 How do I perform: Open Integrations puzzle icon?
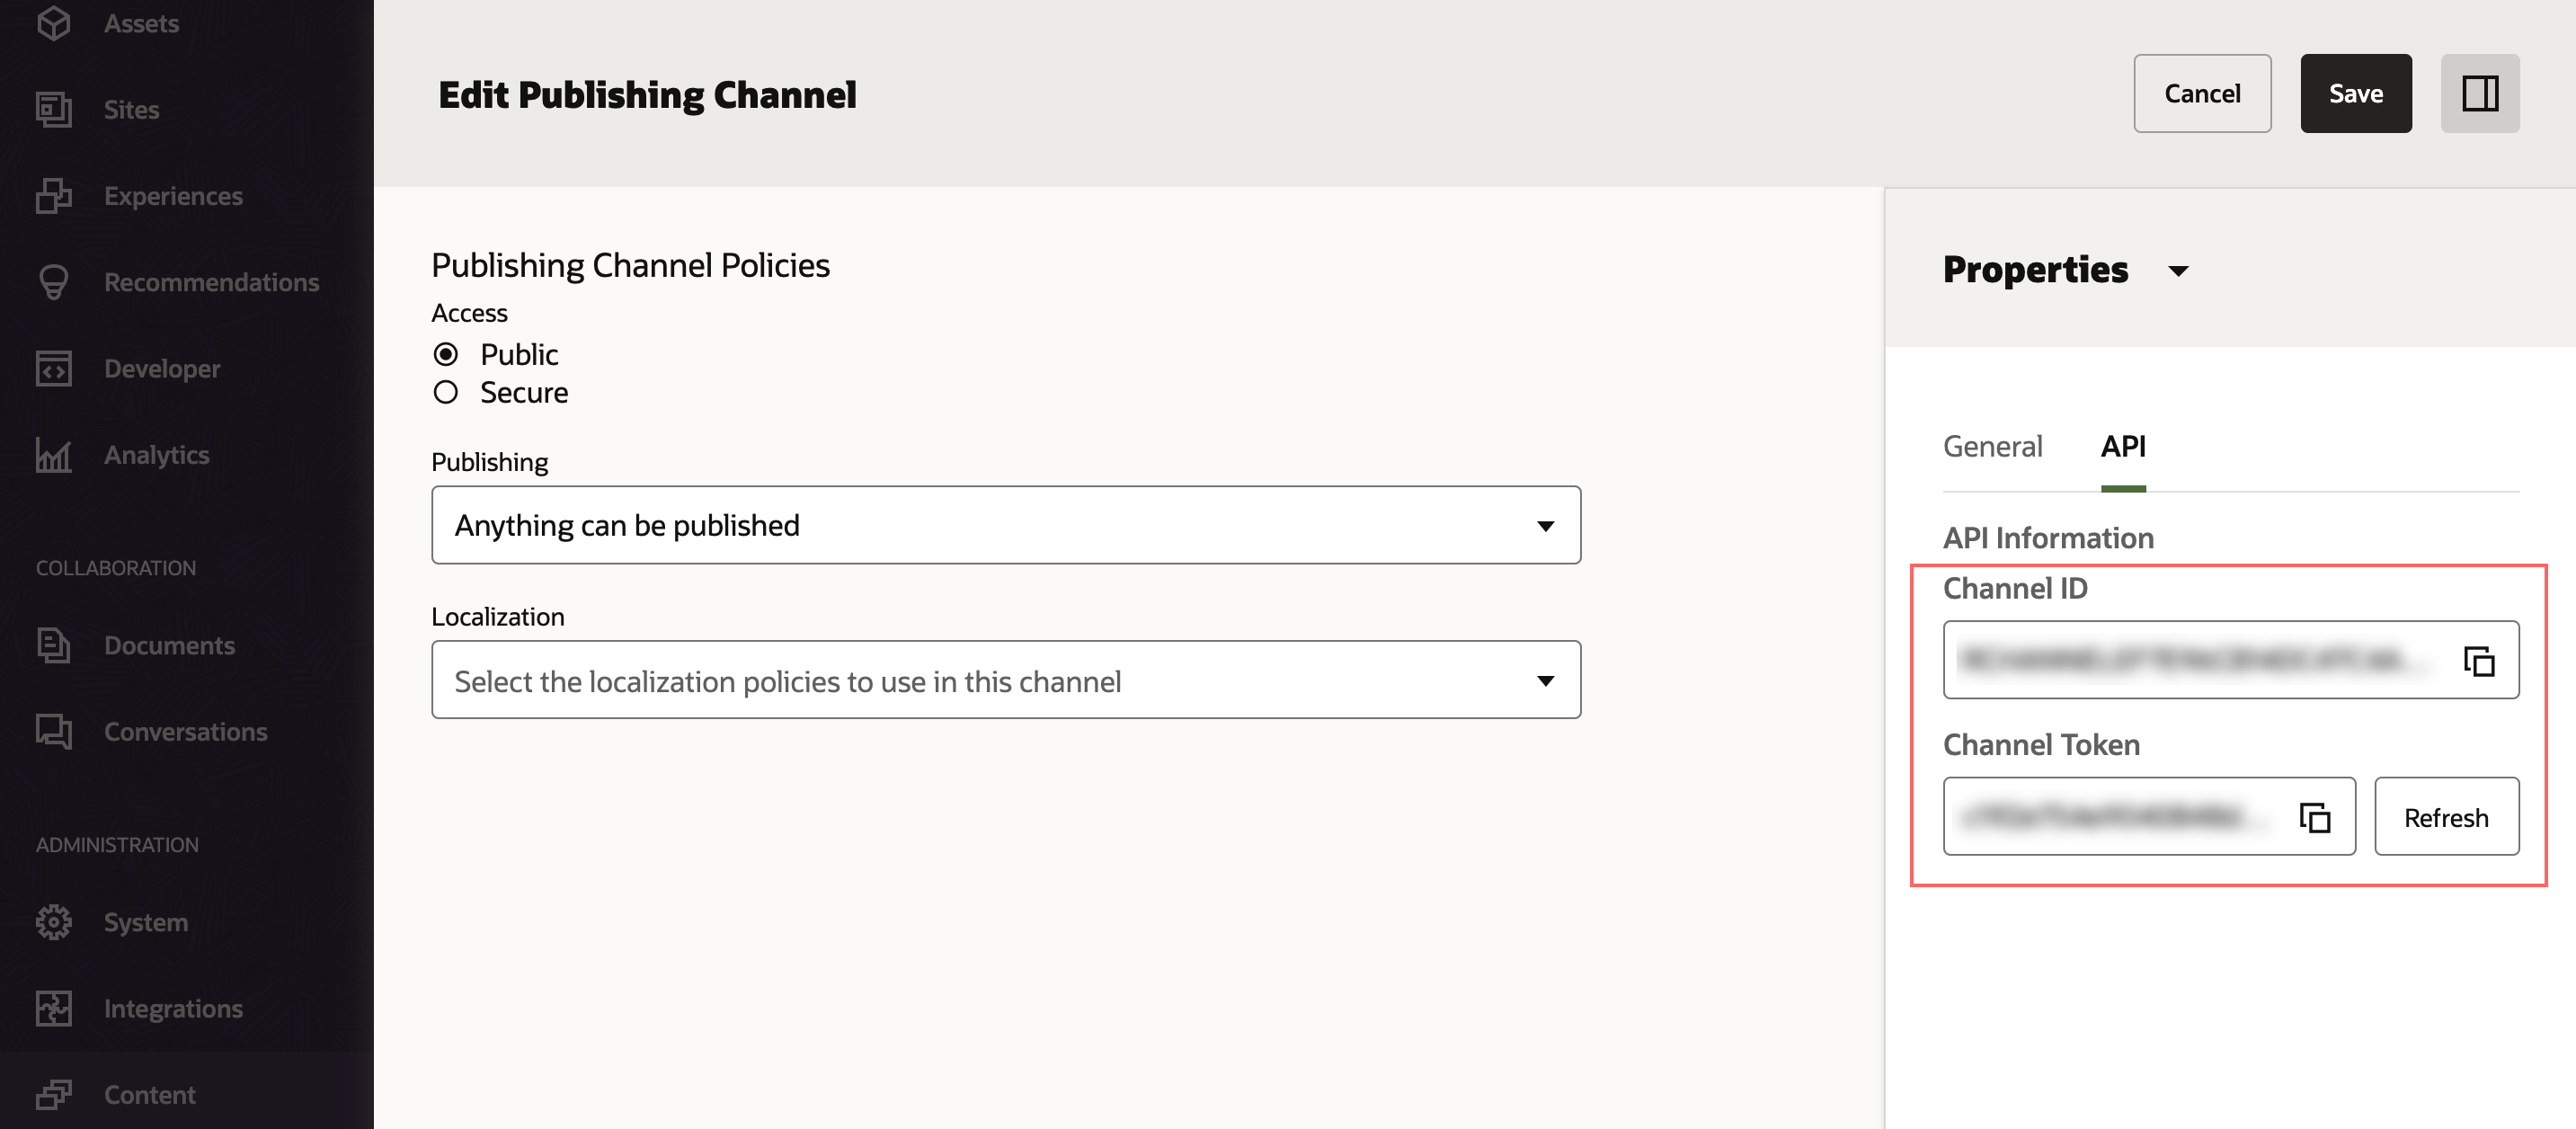tap(54, 1008)
